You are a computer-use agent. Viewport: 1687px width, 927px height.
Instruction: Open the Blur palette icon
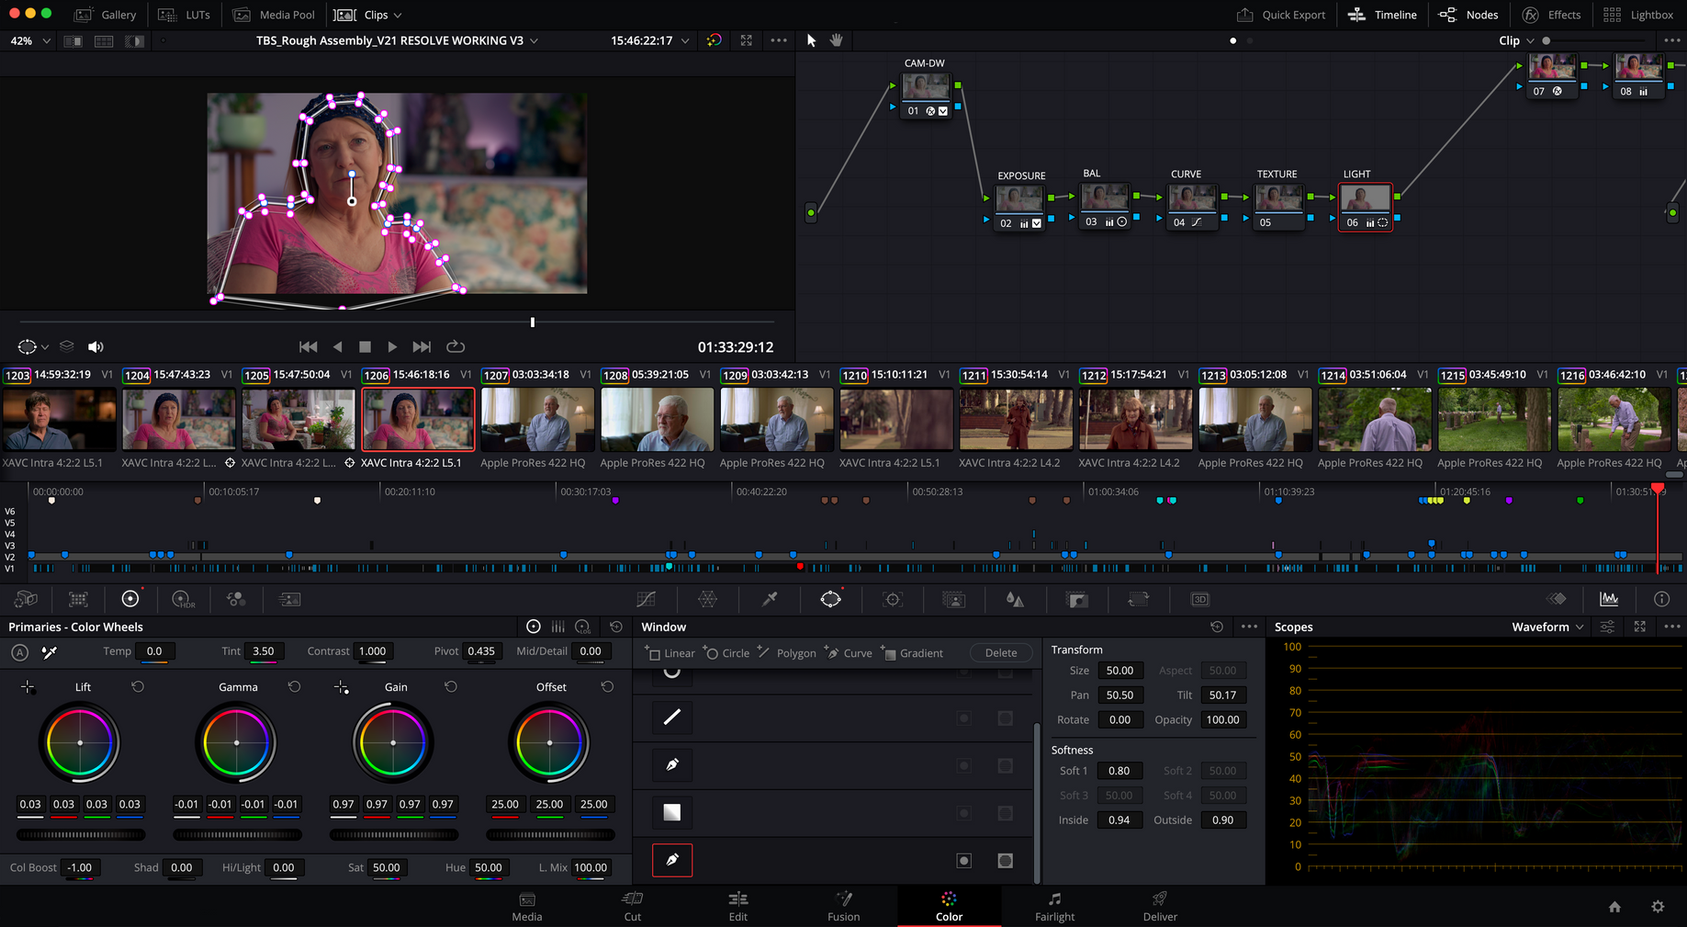tap(1015, 599)
